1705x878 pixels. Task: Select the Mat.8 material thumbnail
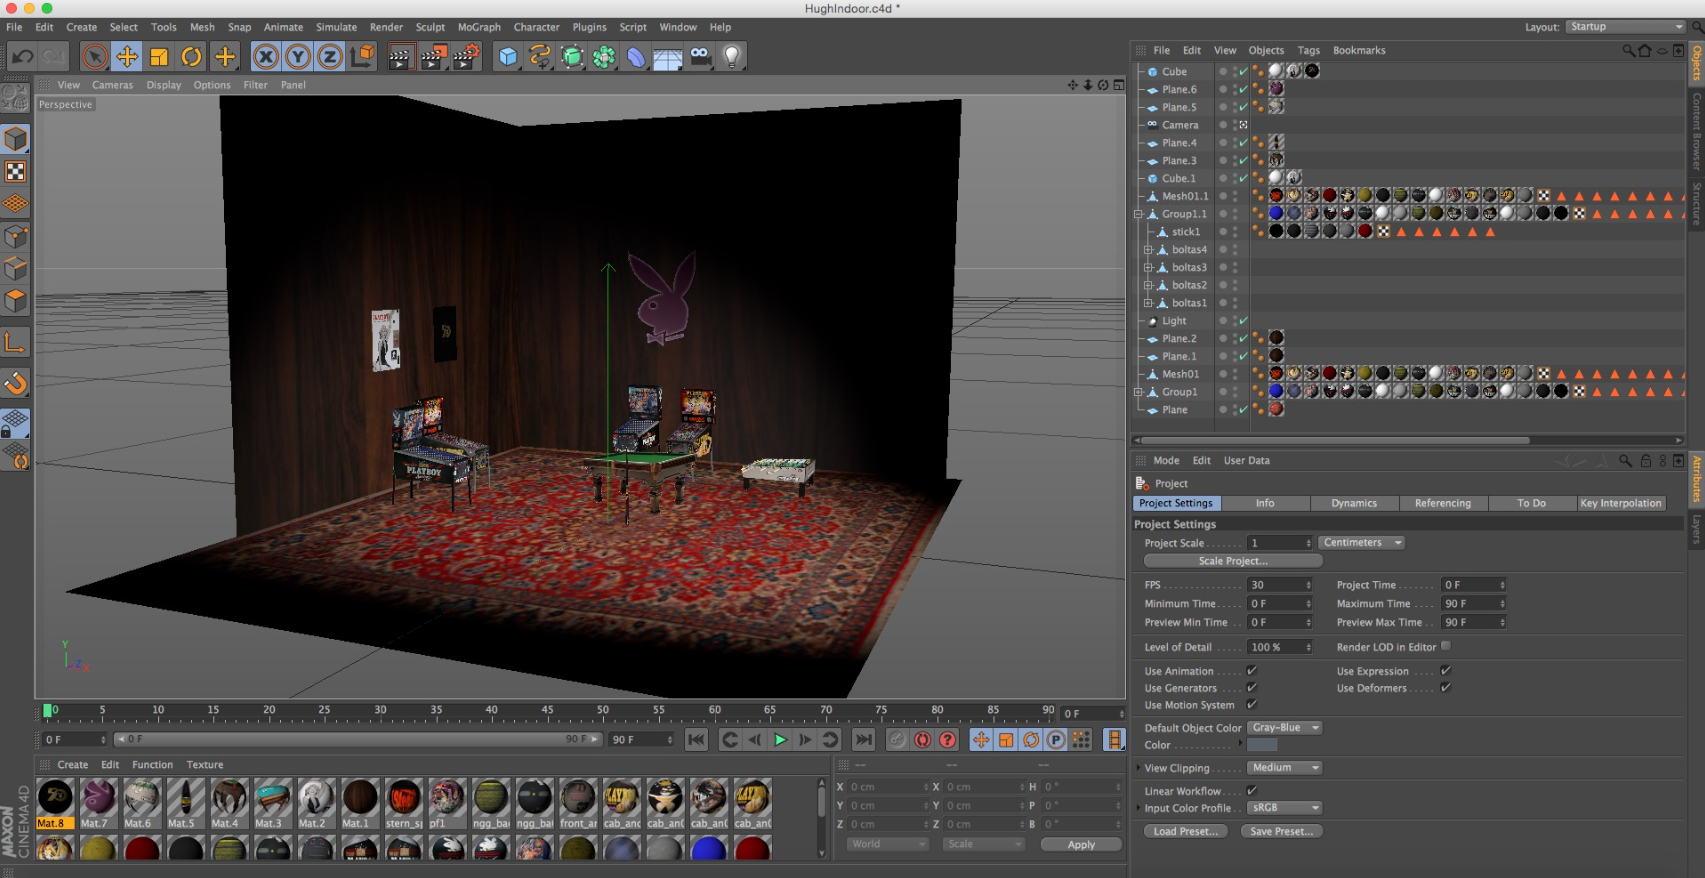point(55,804)
